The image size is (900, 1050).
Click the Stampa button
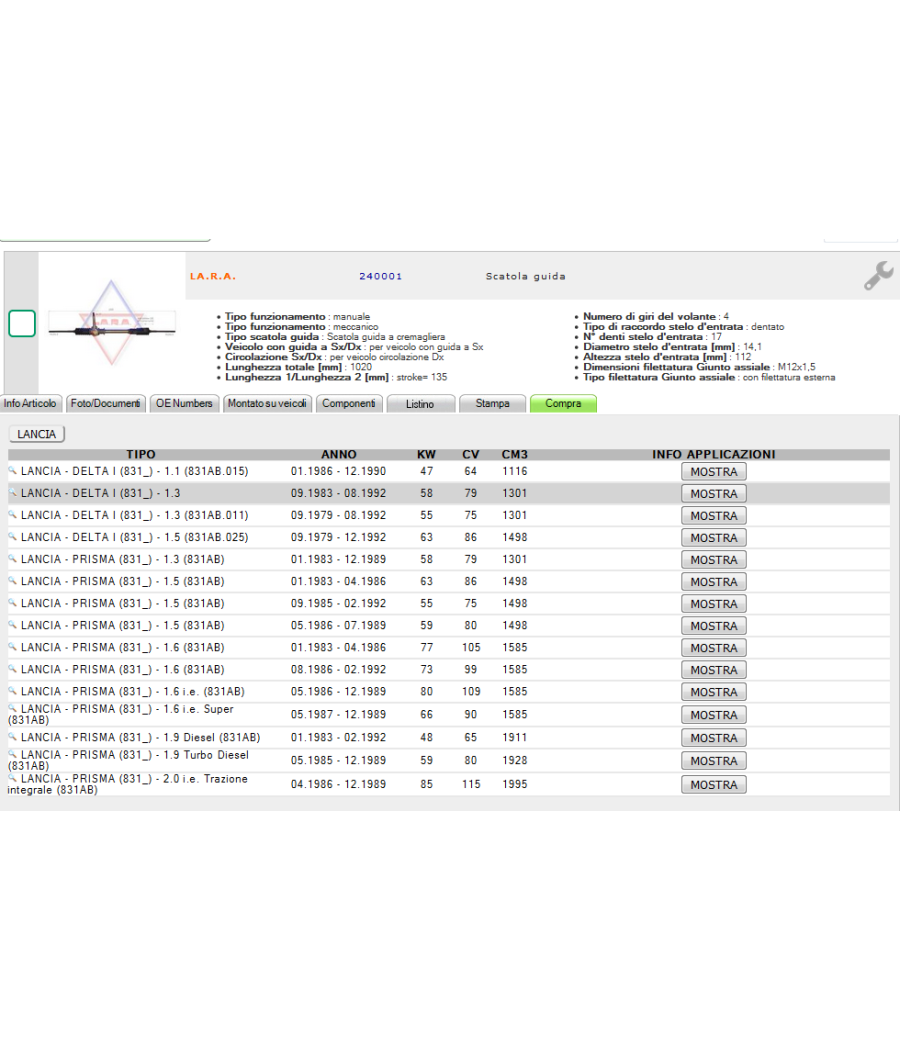click(492, 404)
